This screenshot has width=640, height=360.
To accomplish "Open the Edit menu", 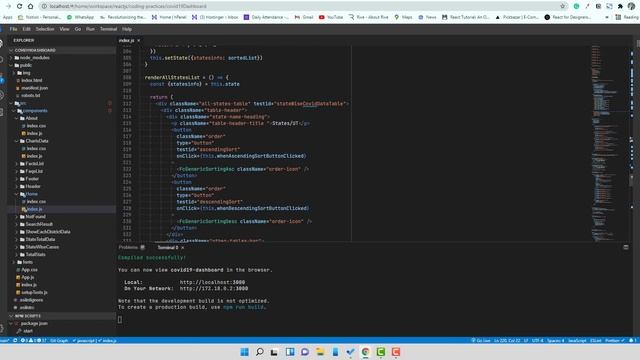I will tap(27, 29).
